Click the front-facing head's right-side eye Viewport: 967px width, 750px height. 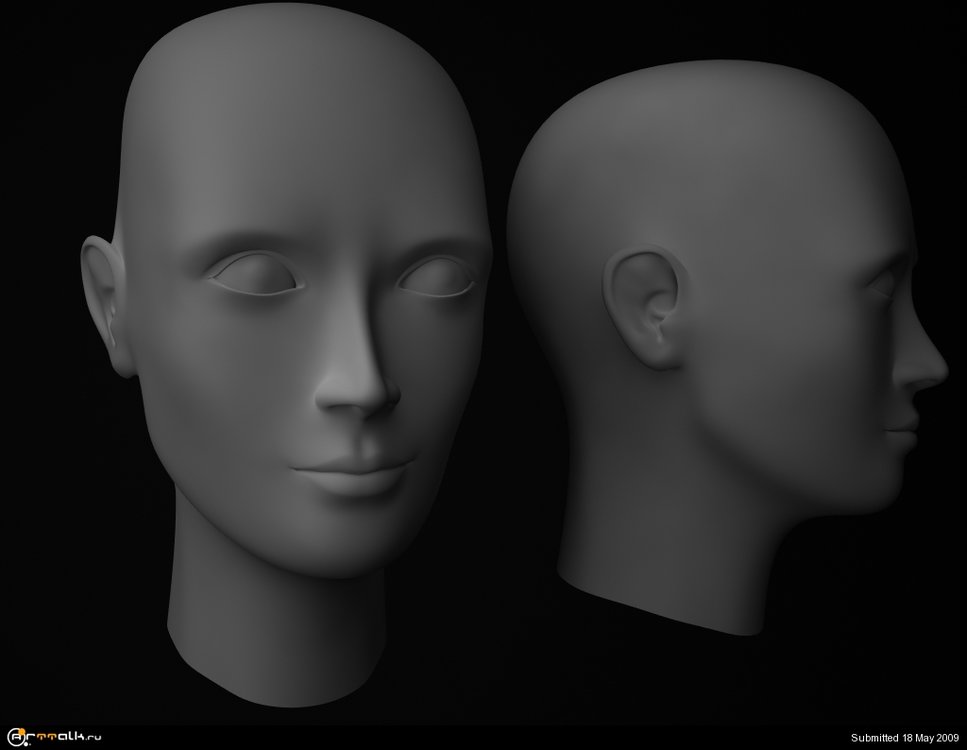(x=436, y=278)
